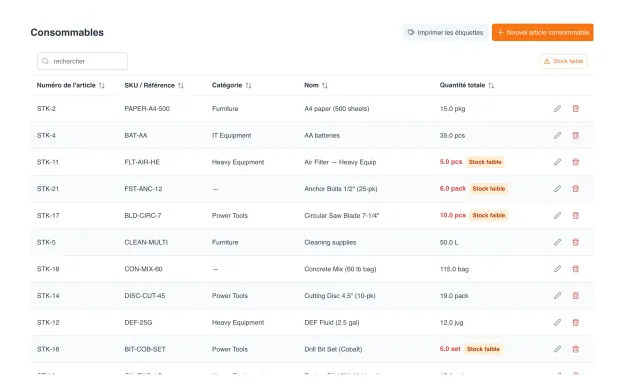Viewport: 624px width, 392px height.
Task: Select the PAPER-A4-500 SKU cell
Action: tap(147, 109)
